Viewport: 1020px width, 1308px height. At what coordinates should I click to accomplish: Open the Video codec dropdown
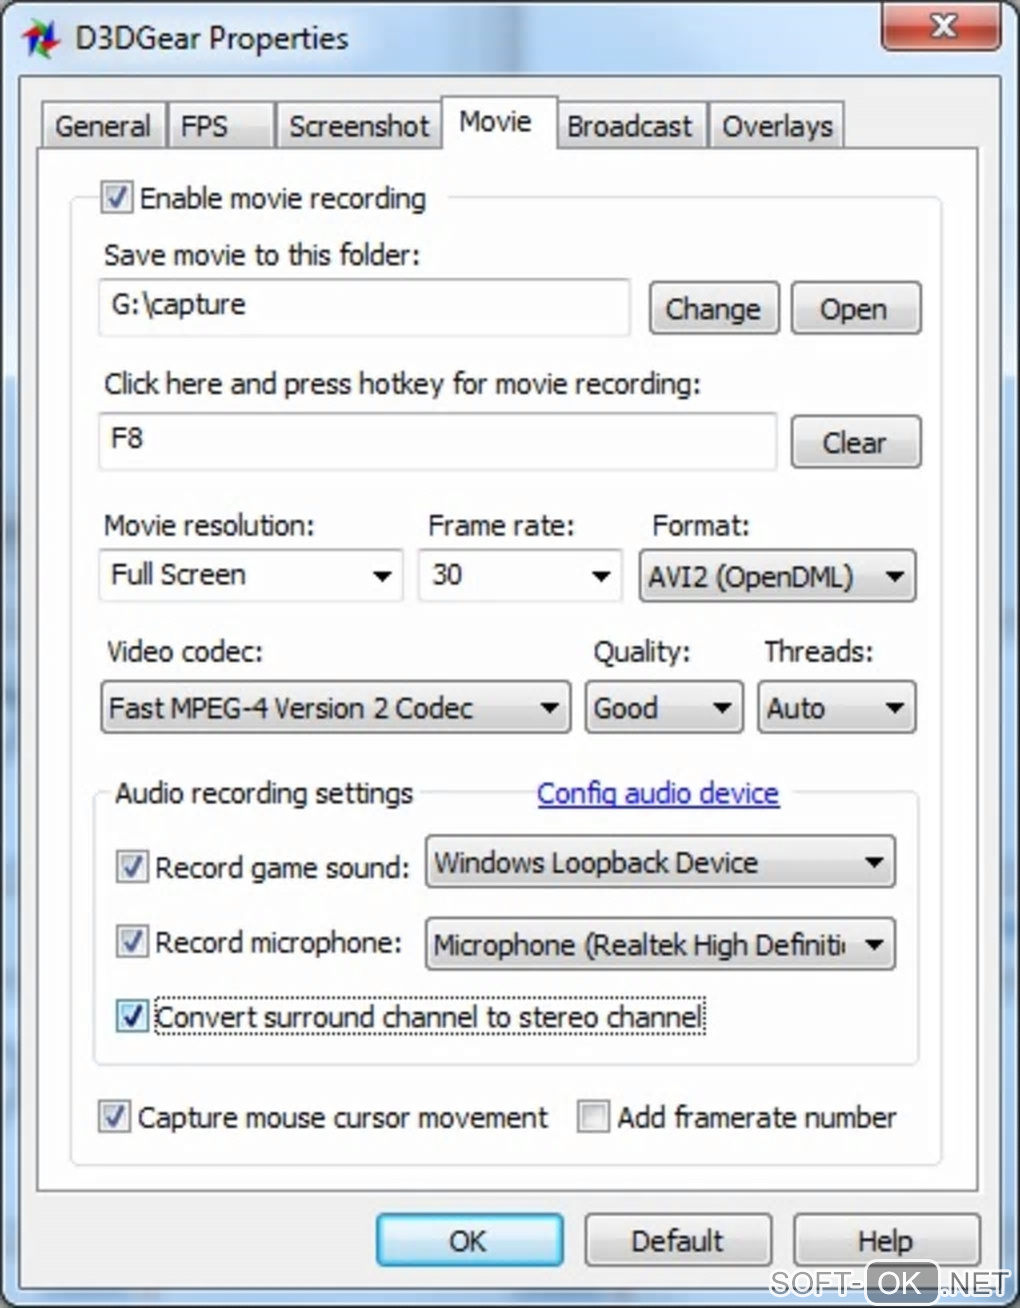[336, 708]
